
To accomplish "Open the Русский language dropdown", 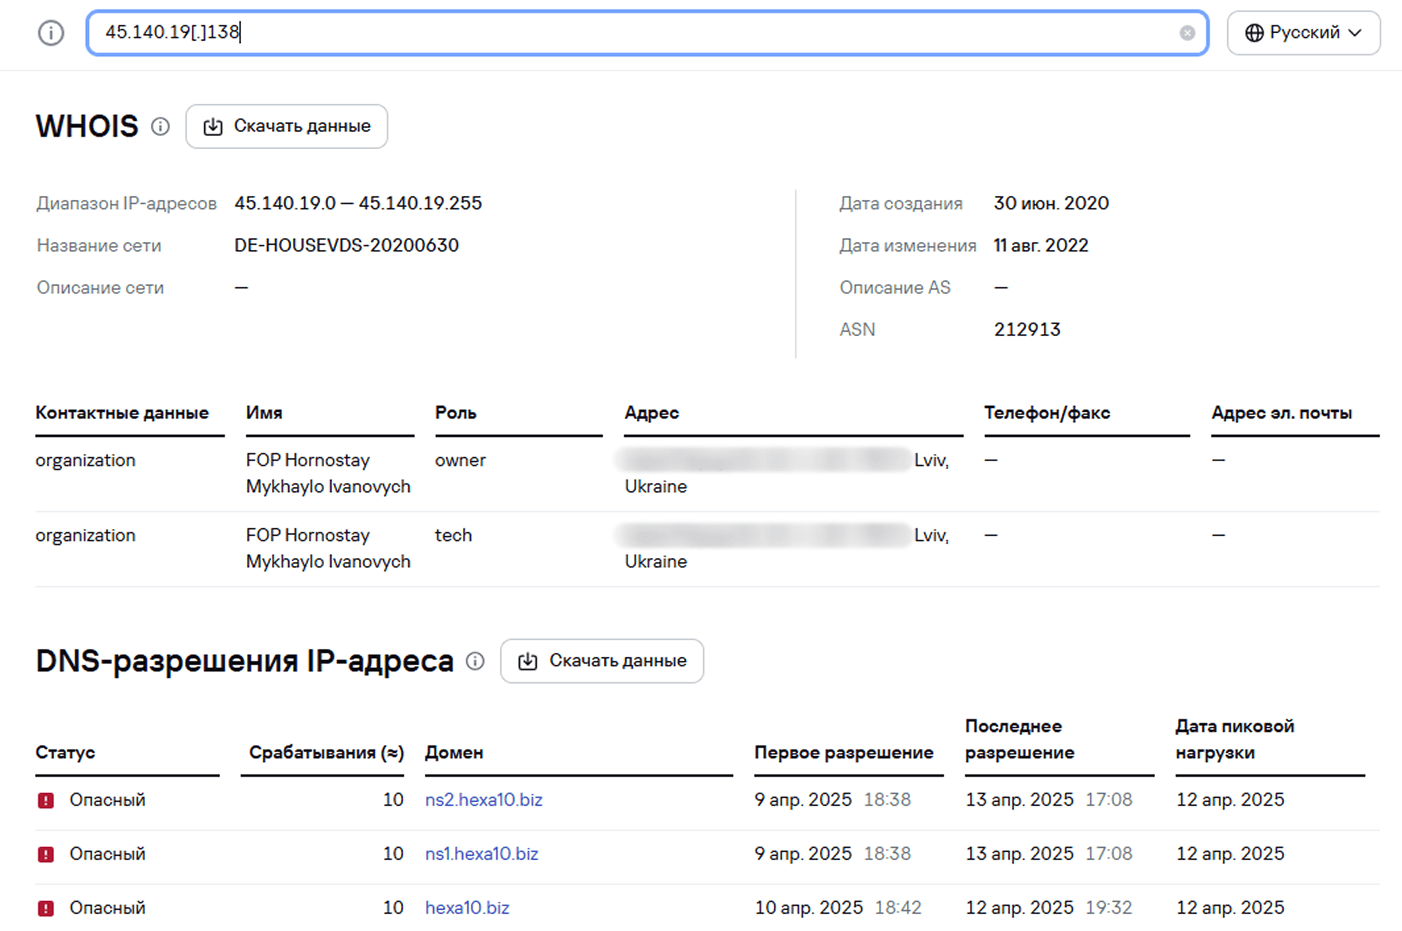I will tap(1303, 33).
